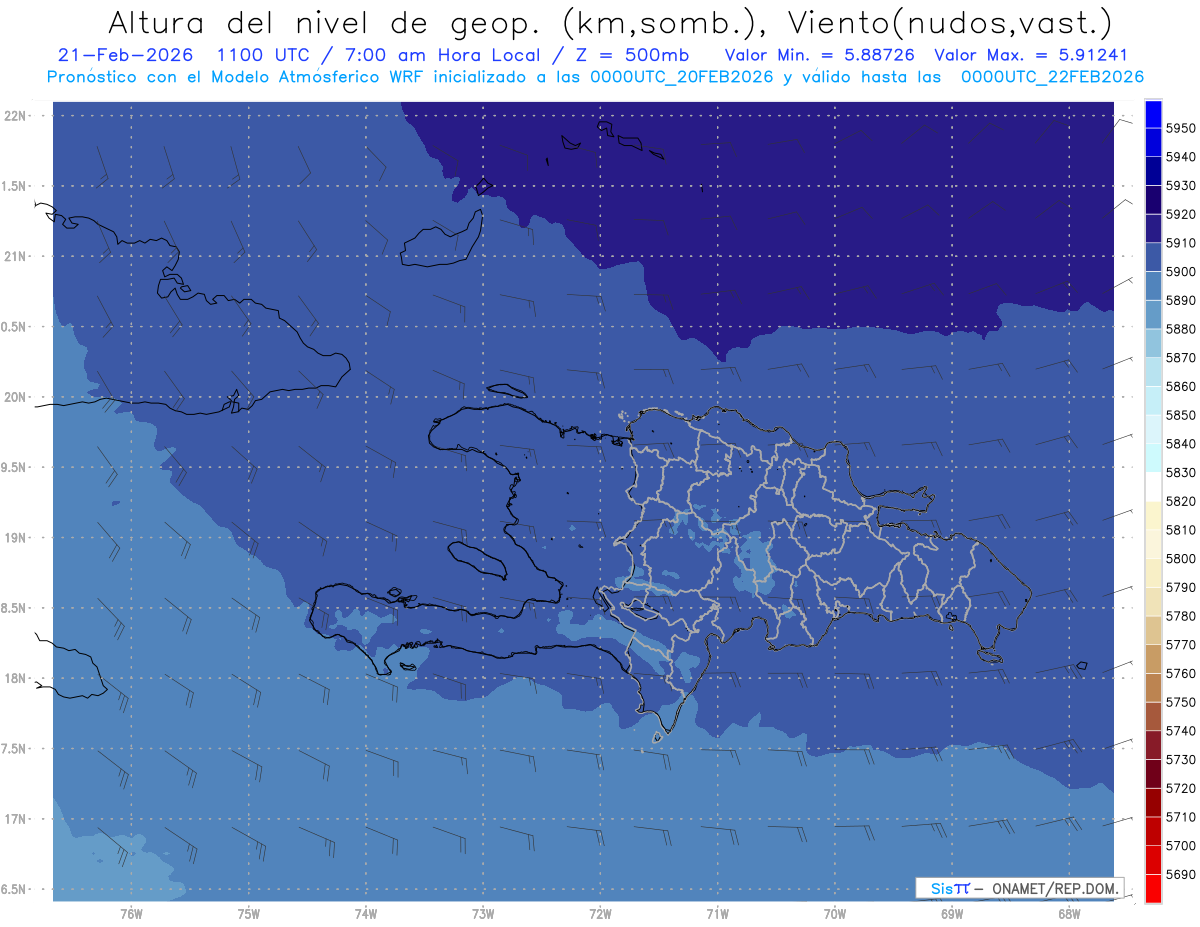Click the 'Valor Min. = 5.88726' text
This screenshot has height=927, width=1200.
(x=819, y=55)
